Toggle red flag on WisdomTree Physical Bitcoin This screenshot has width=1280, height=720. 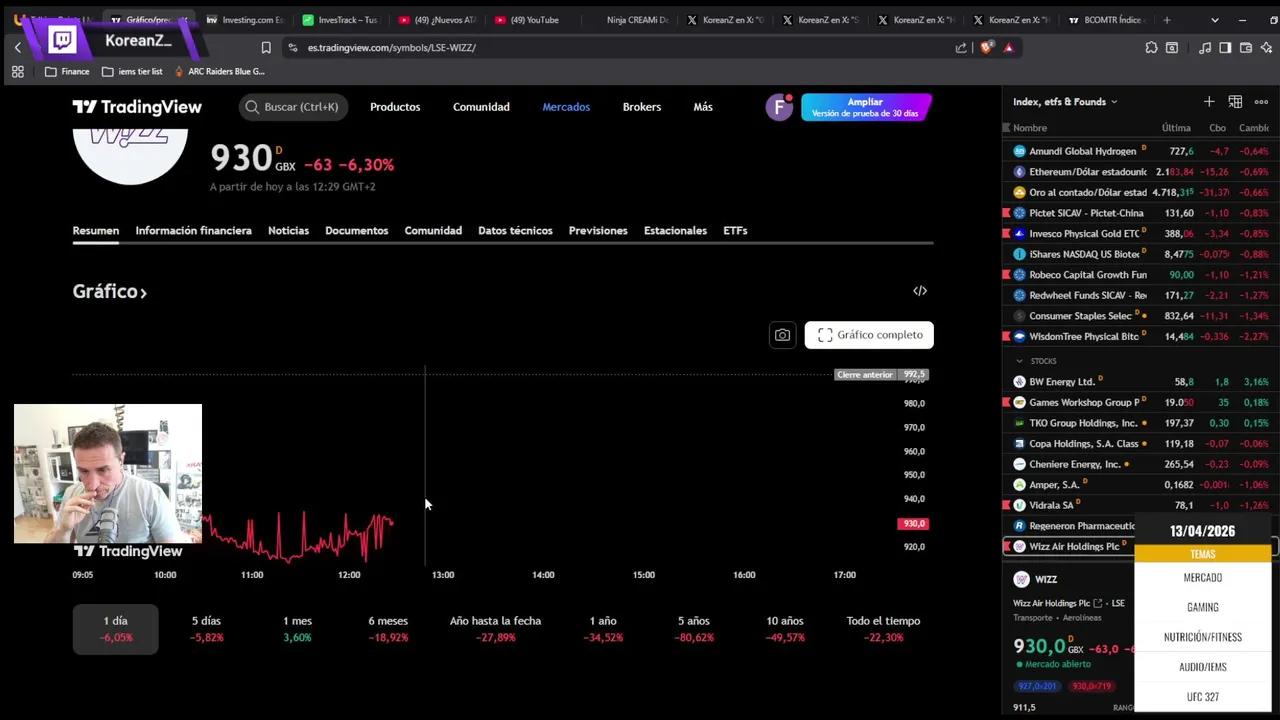[x=1007, y=337]
